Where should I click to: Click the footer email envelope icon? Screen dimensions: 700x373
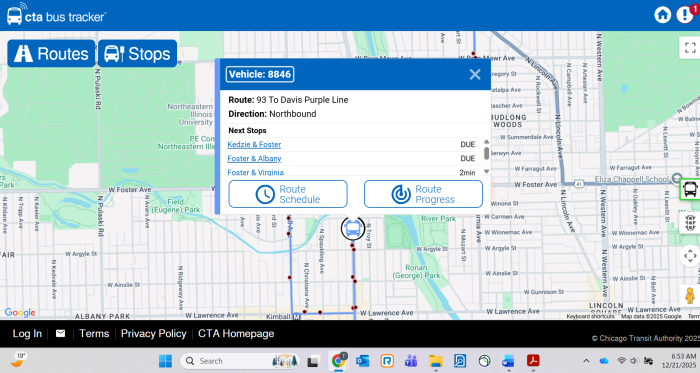coord(60,333)
